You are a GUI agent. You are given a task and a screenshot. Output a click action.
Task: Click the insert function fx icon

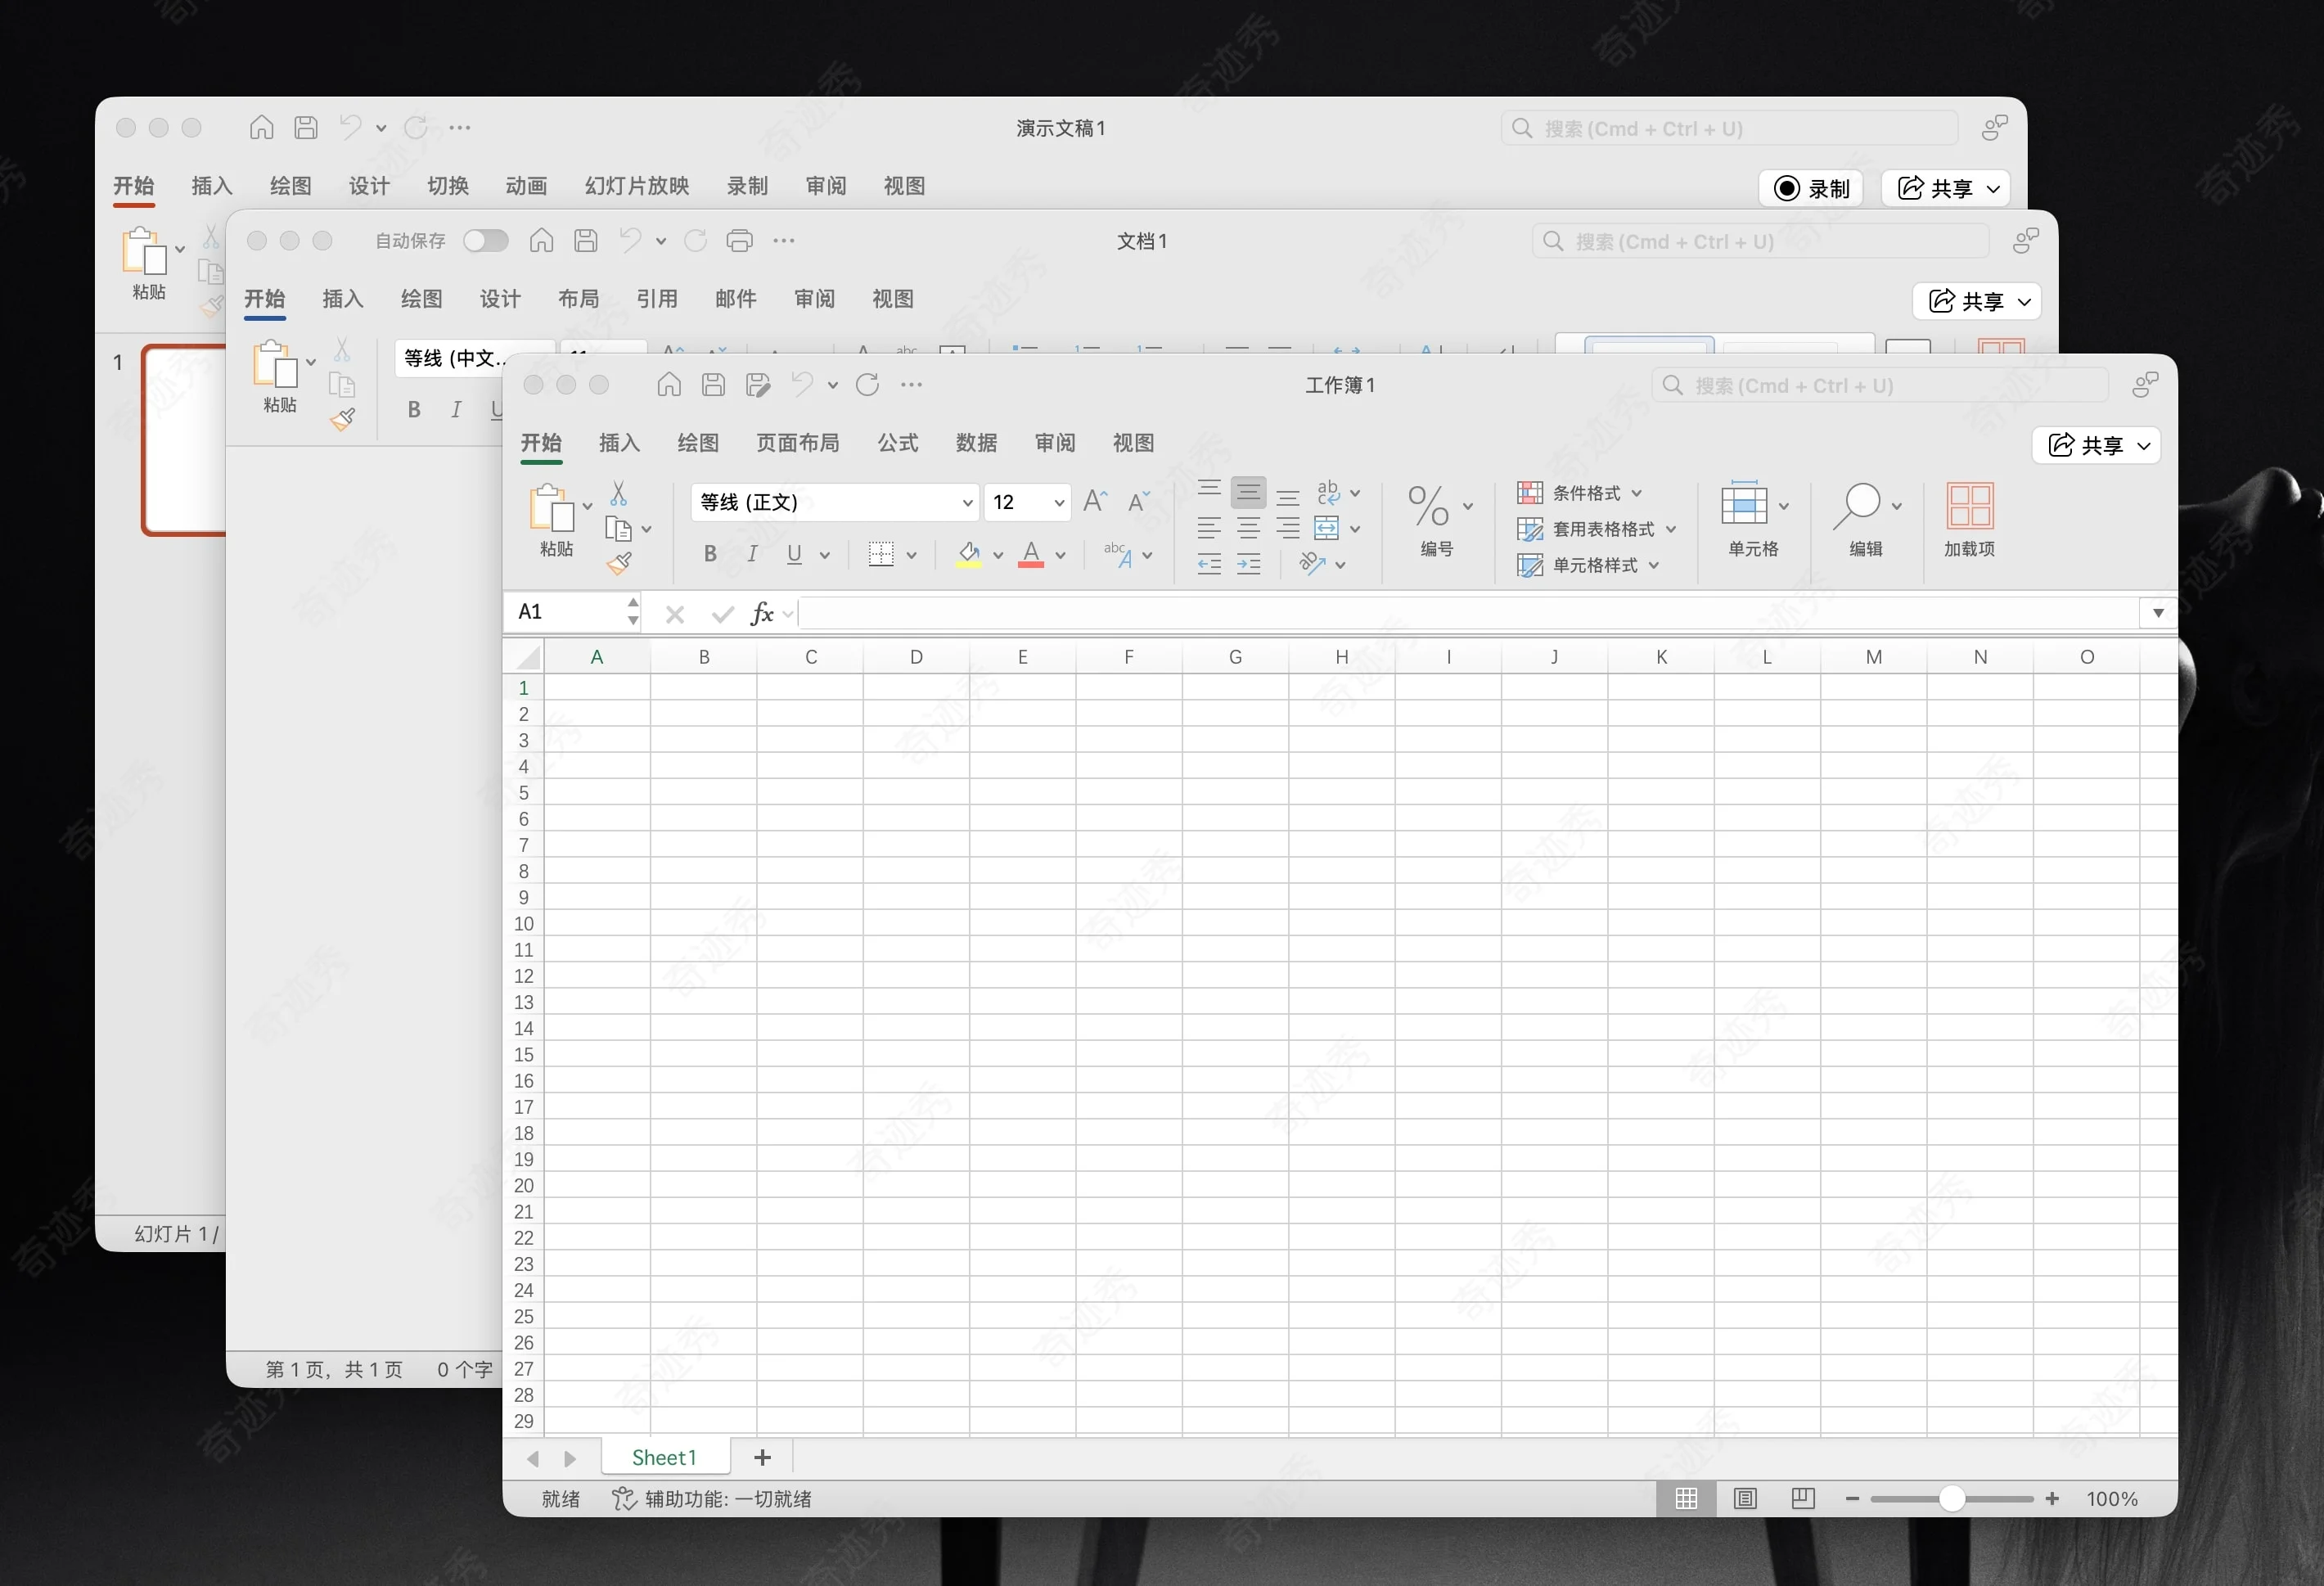click(x=762, y=613)
